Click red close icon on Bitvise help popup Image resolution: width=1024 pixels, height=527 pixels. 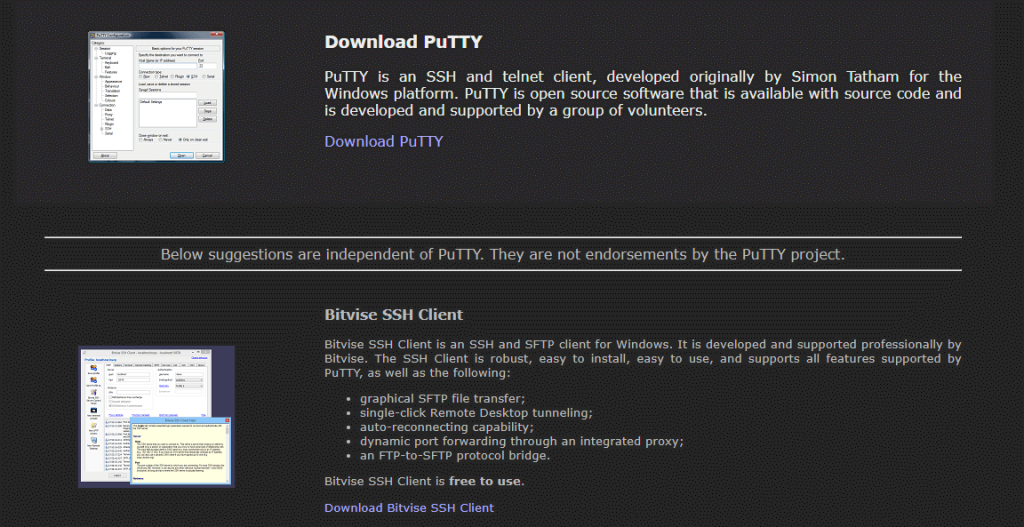point(226,421)
